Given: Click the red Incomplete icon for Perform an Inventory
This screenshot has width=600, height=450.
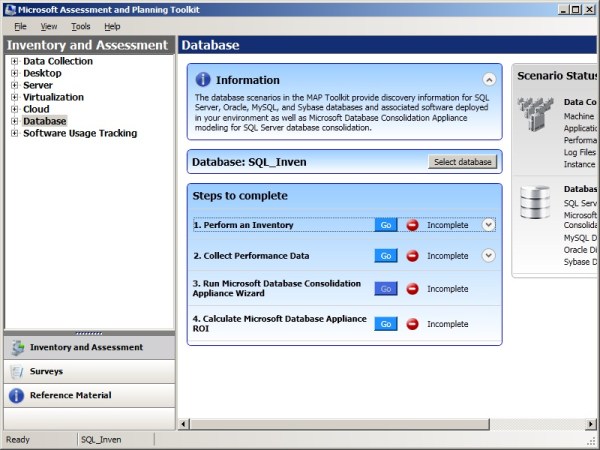Looking at the screenshot, I should [412, 225].
